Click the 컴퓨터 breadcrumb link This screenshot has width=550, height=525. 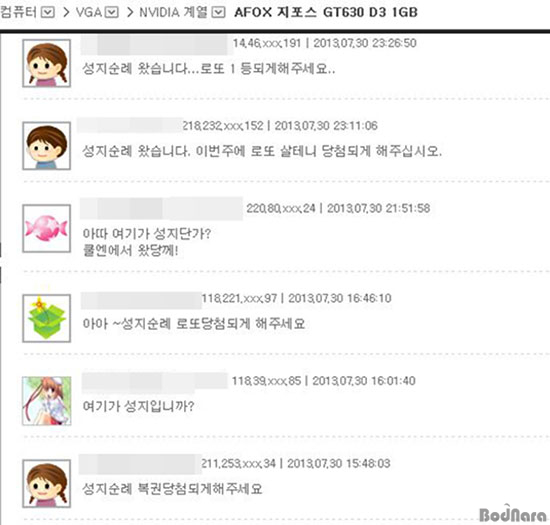(x=18, y=12)
